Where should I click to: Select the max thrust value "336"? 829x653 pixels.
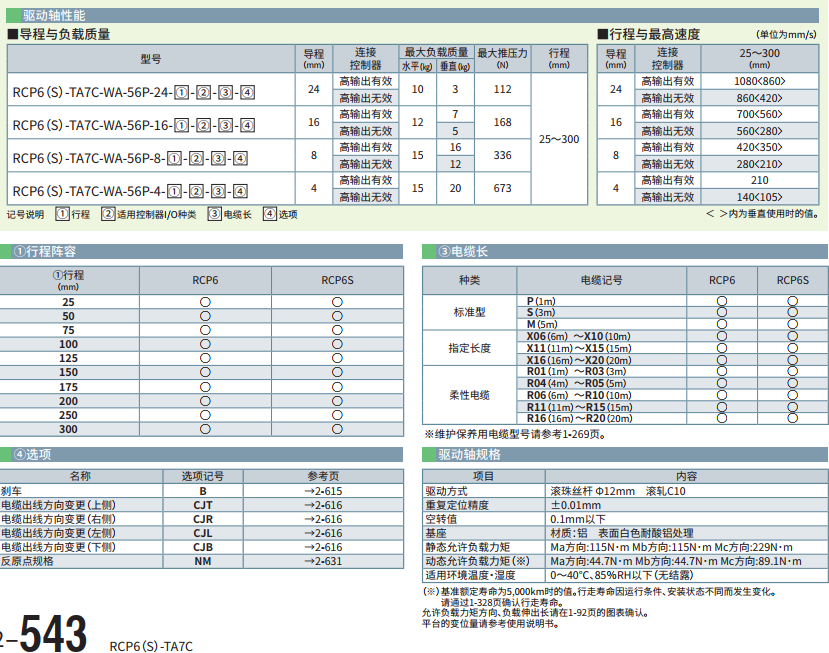502,155
